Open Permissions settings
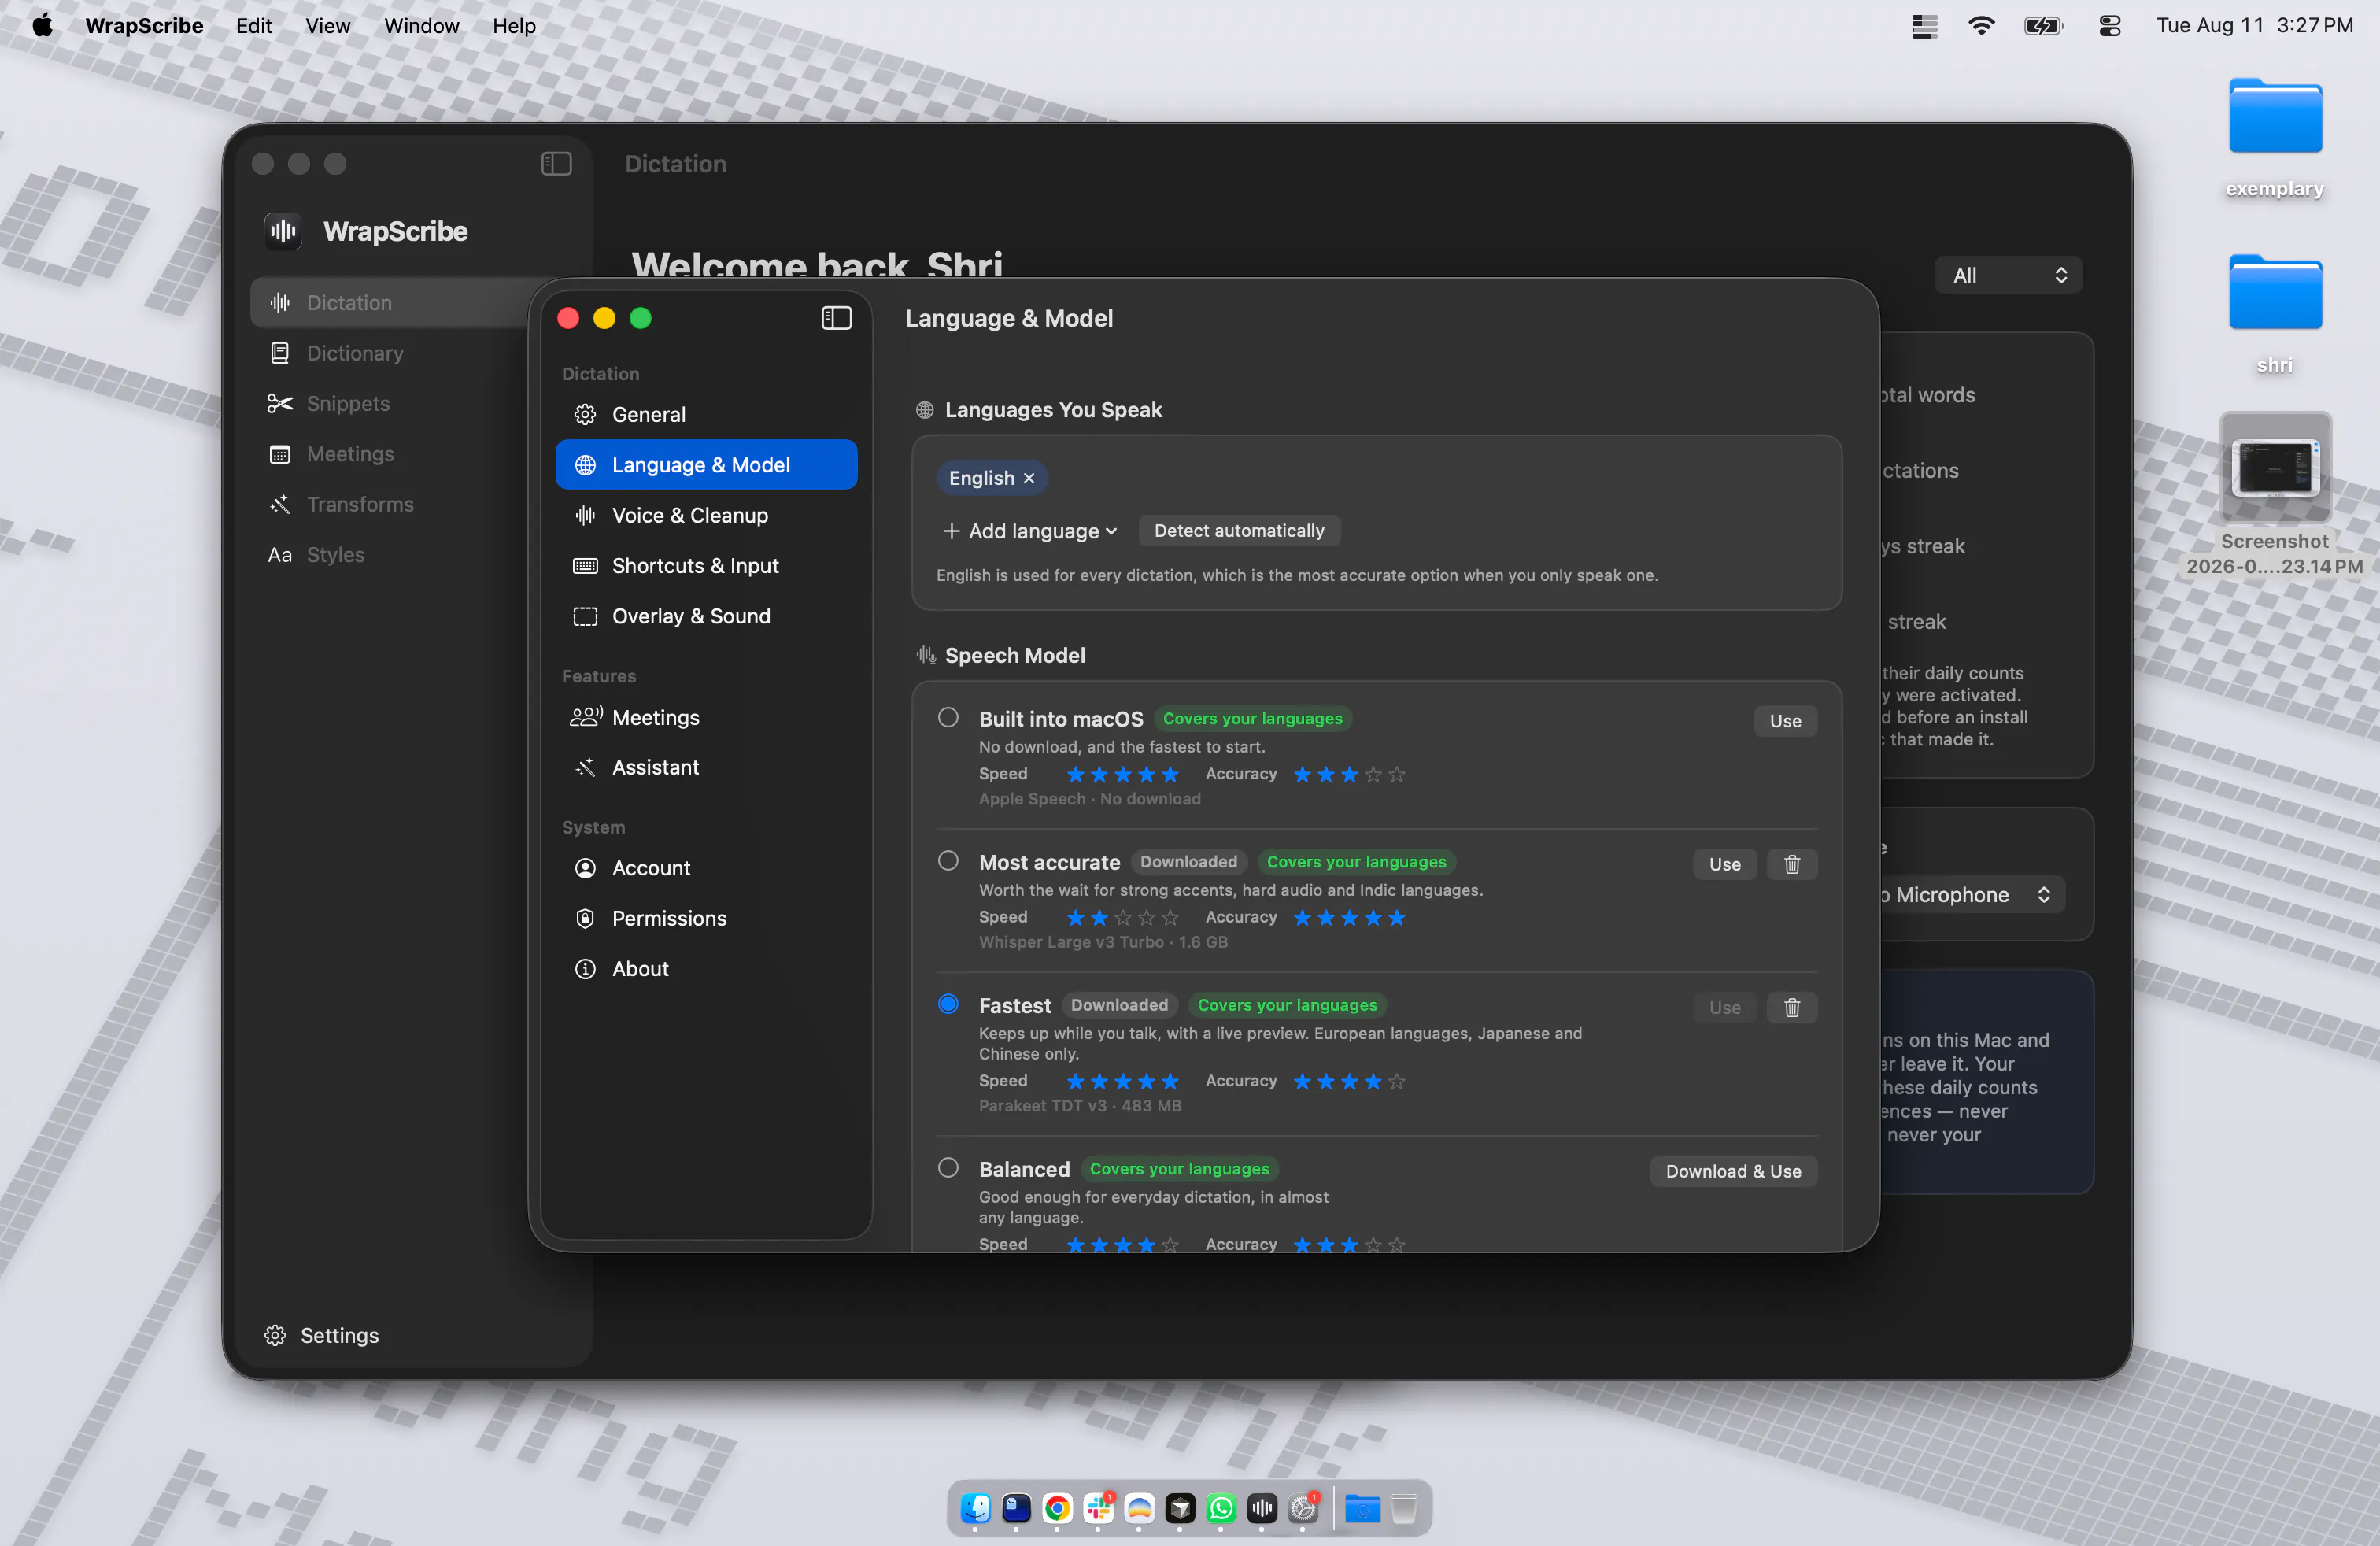Screen dimensions: 2380x1546 point(706,918)
